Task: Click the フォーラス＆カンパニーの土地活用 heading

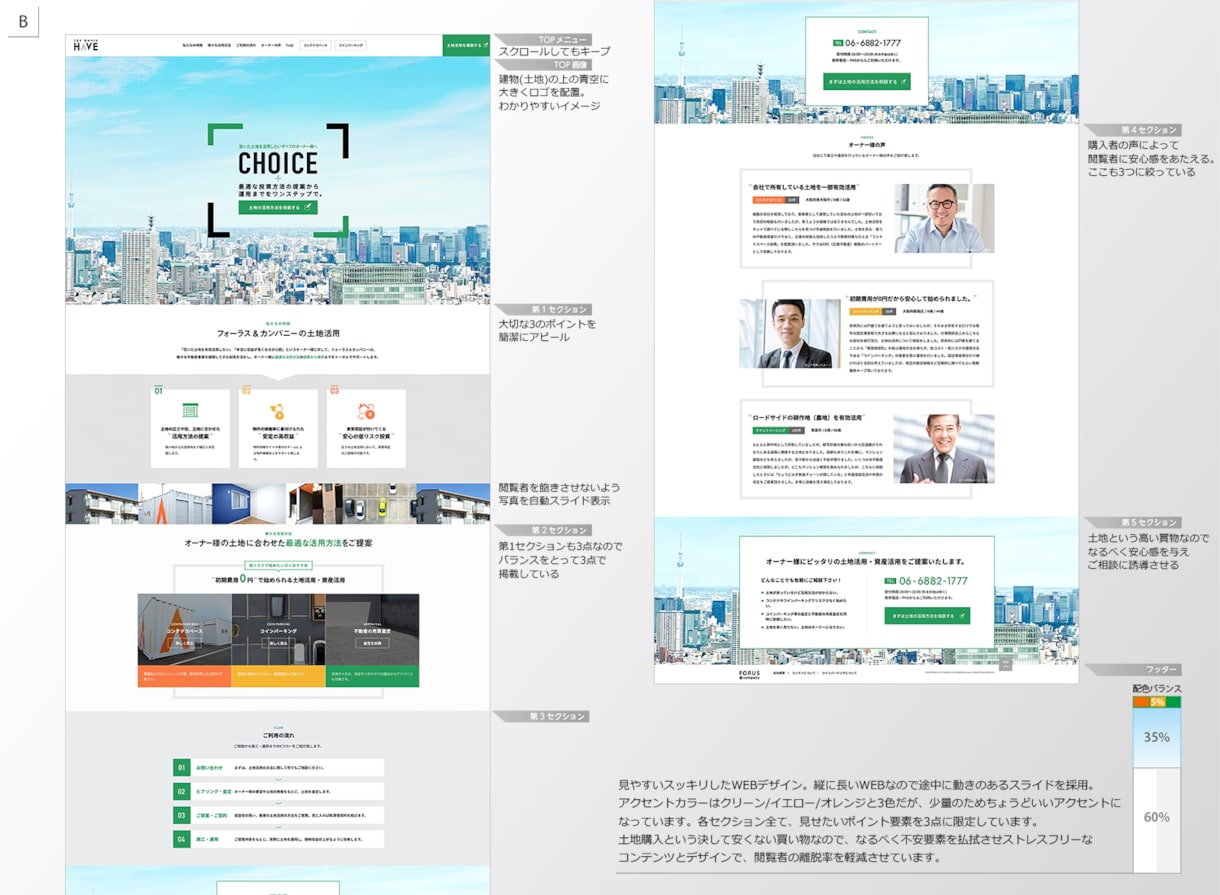Action: coord(278,332)
